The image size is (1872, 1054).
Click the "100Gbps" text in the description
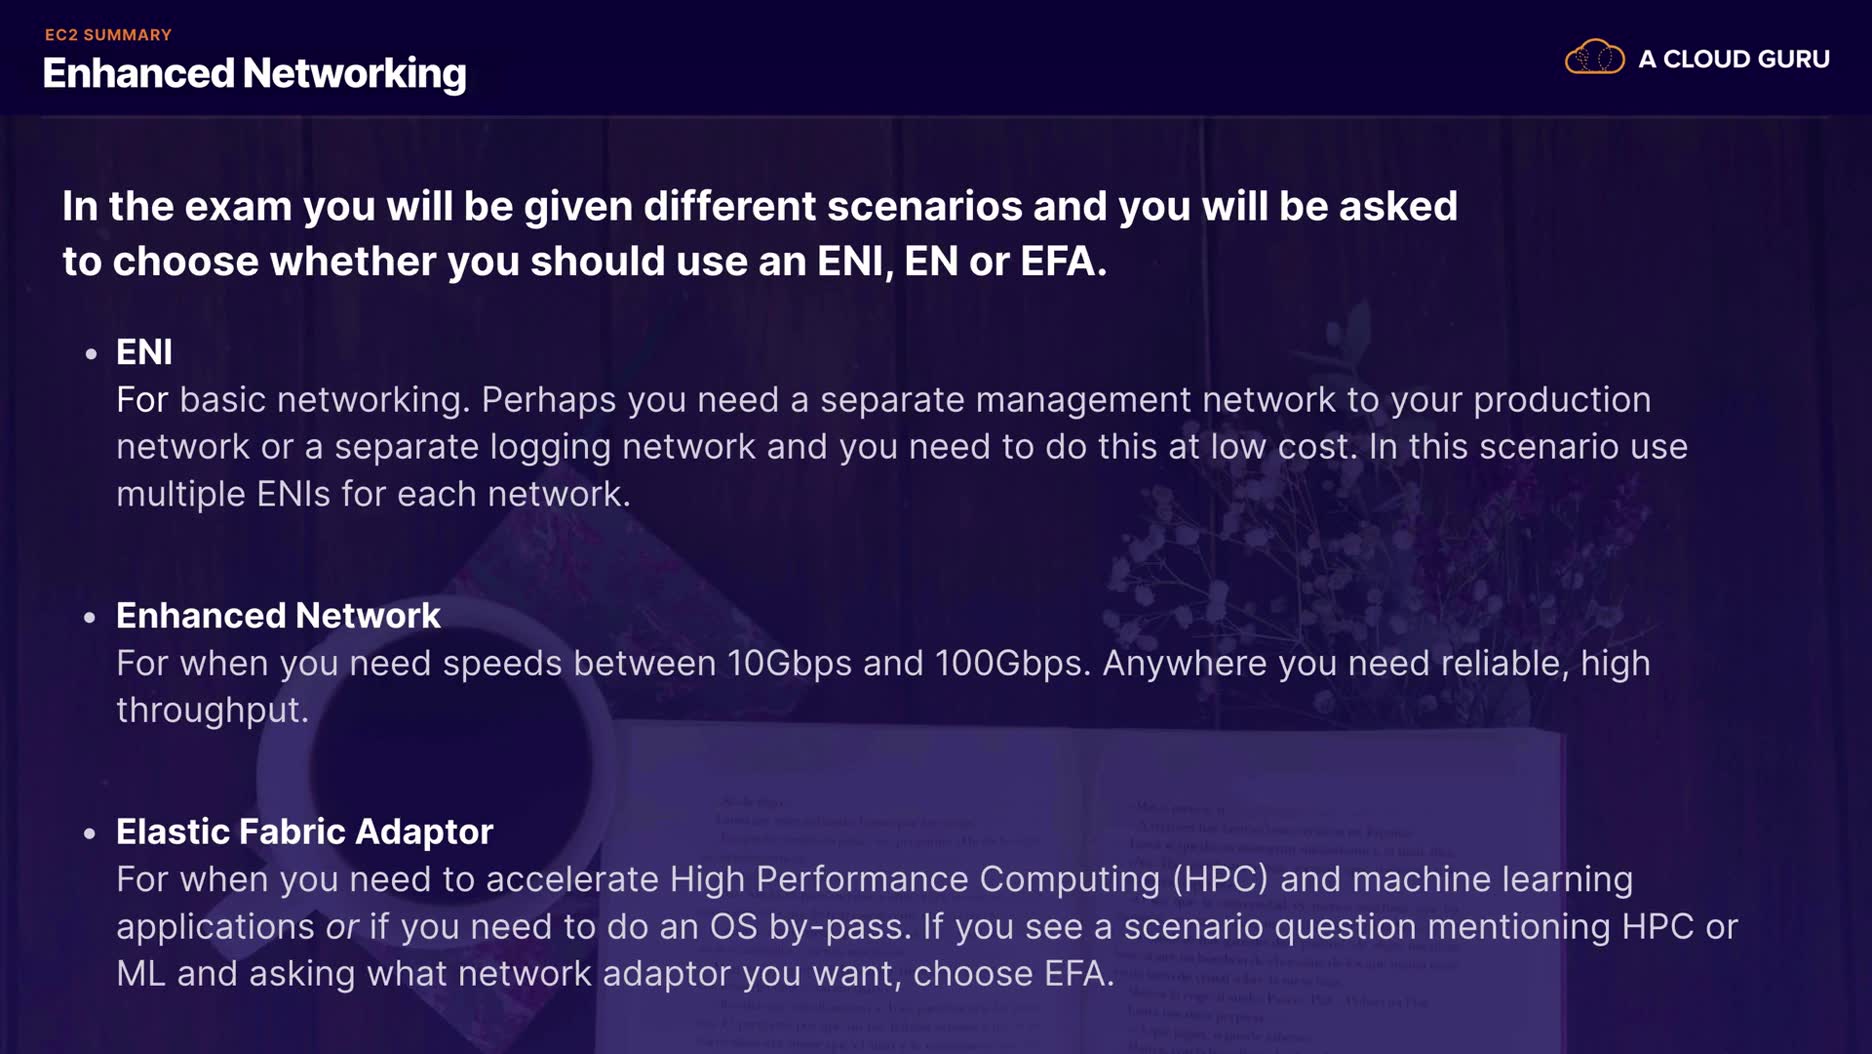[1011, 663]
